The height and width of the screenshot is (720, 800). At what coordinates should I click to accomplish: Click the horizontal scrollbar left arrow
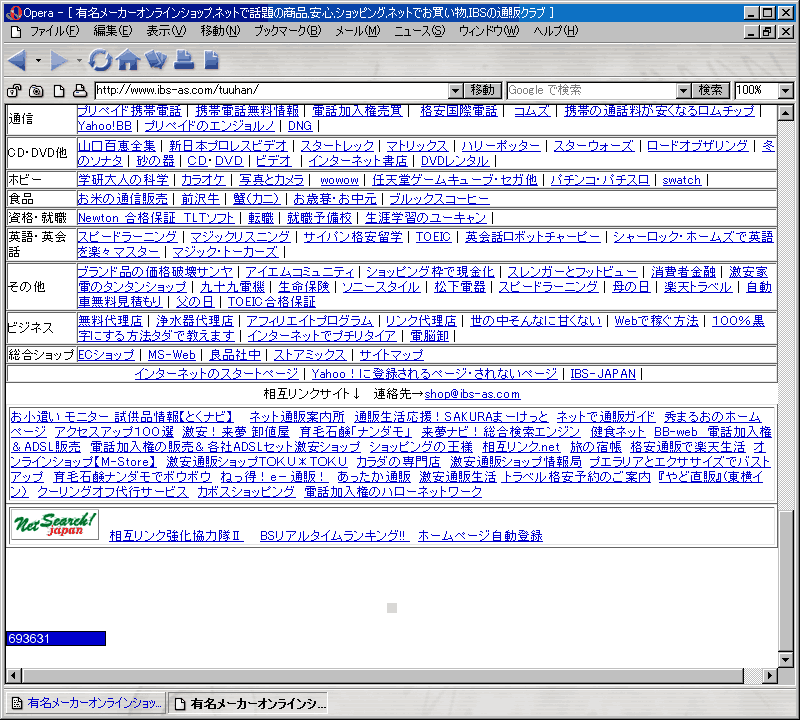click(x=14, y=676)
